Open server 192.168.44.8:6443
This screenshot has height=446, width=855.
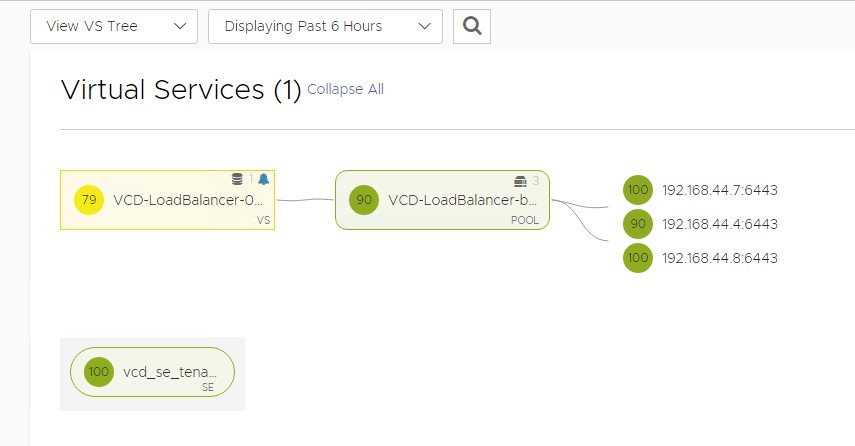click(720, 258)
